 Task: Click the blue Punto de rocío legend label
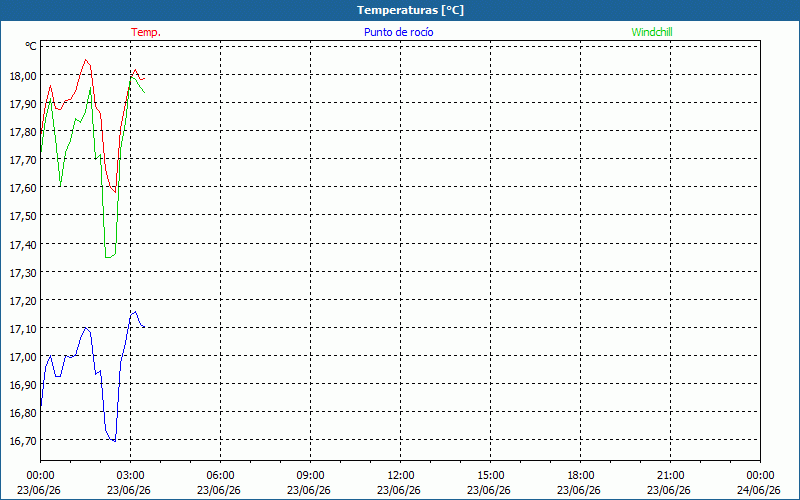pyautogui.click(x=398, y=32)
